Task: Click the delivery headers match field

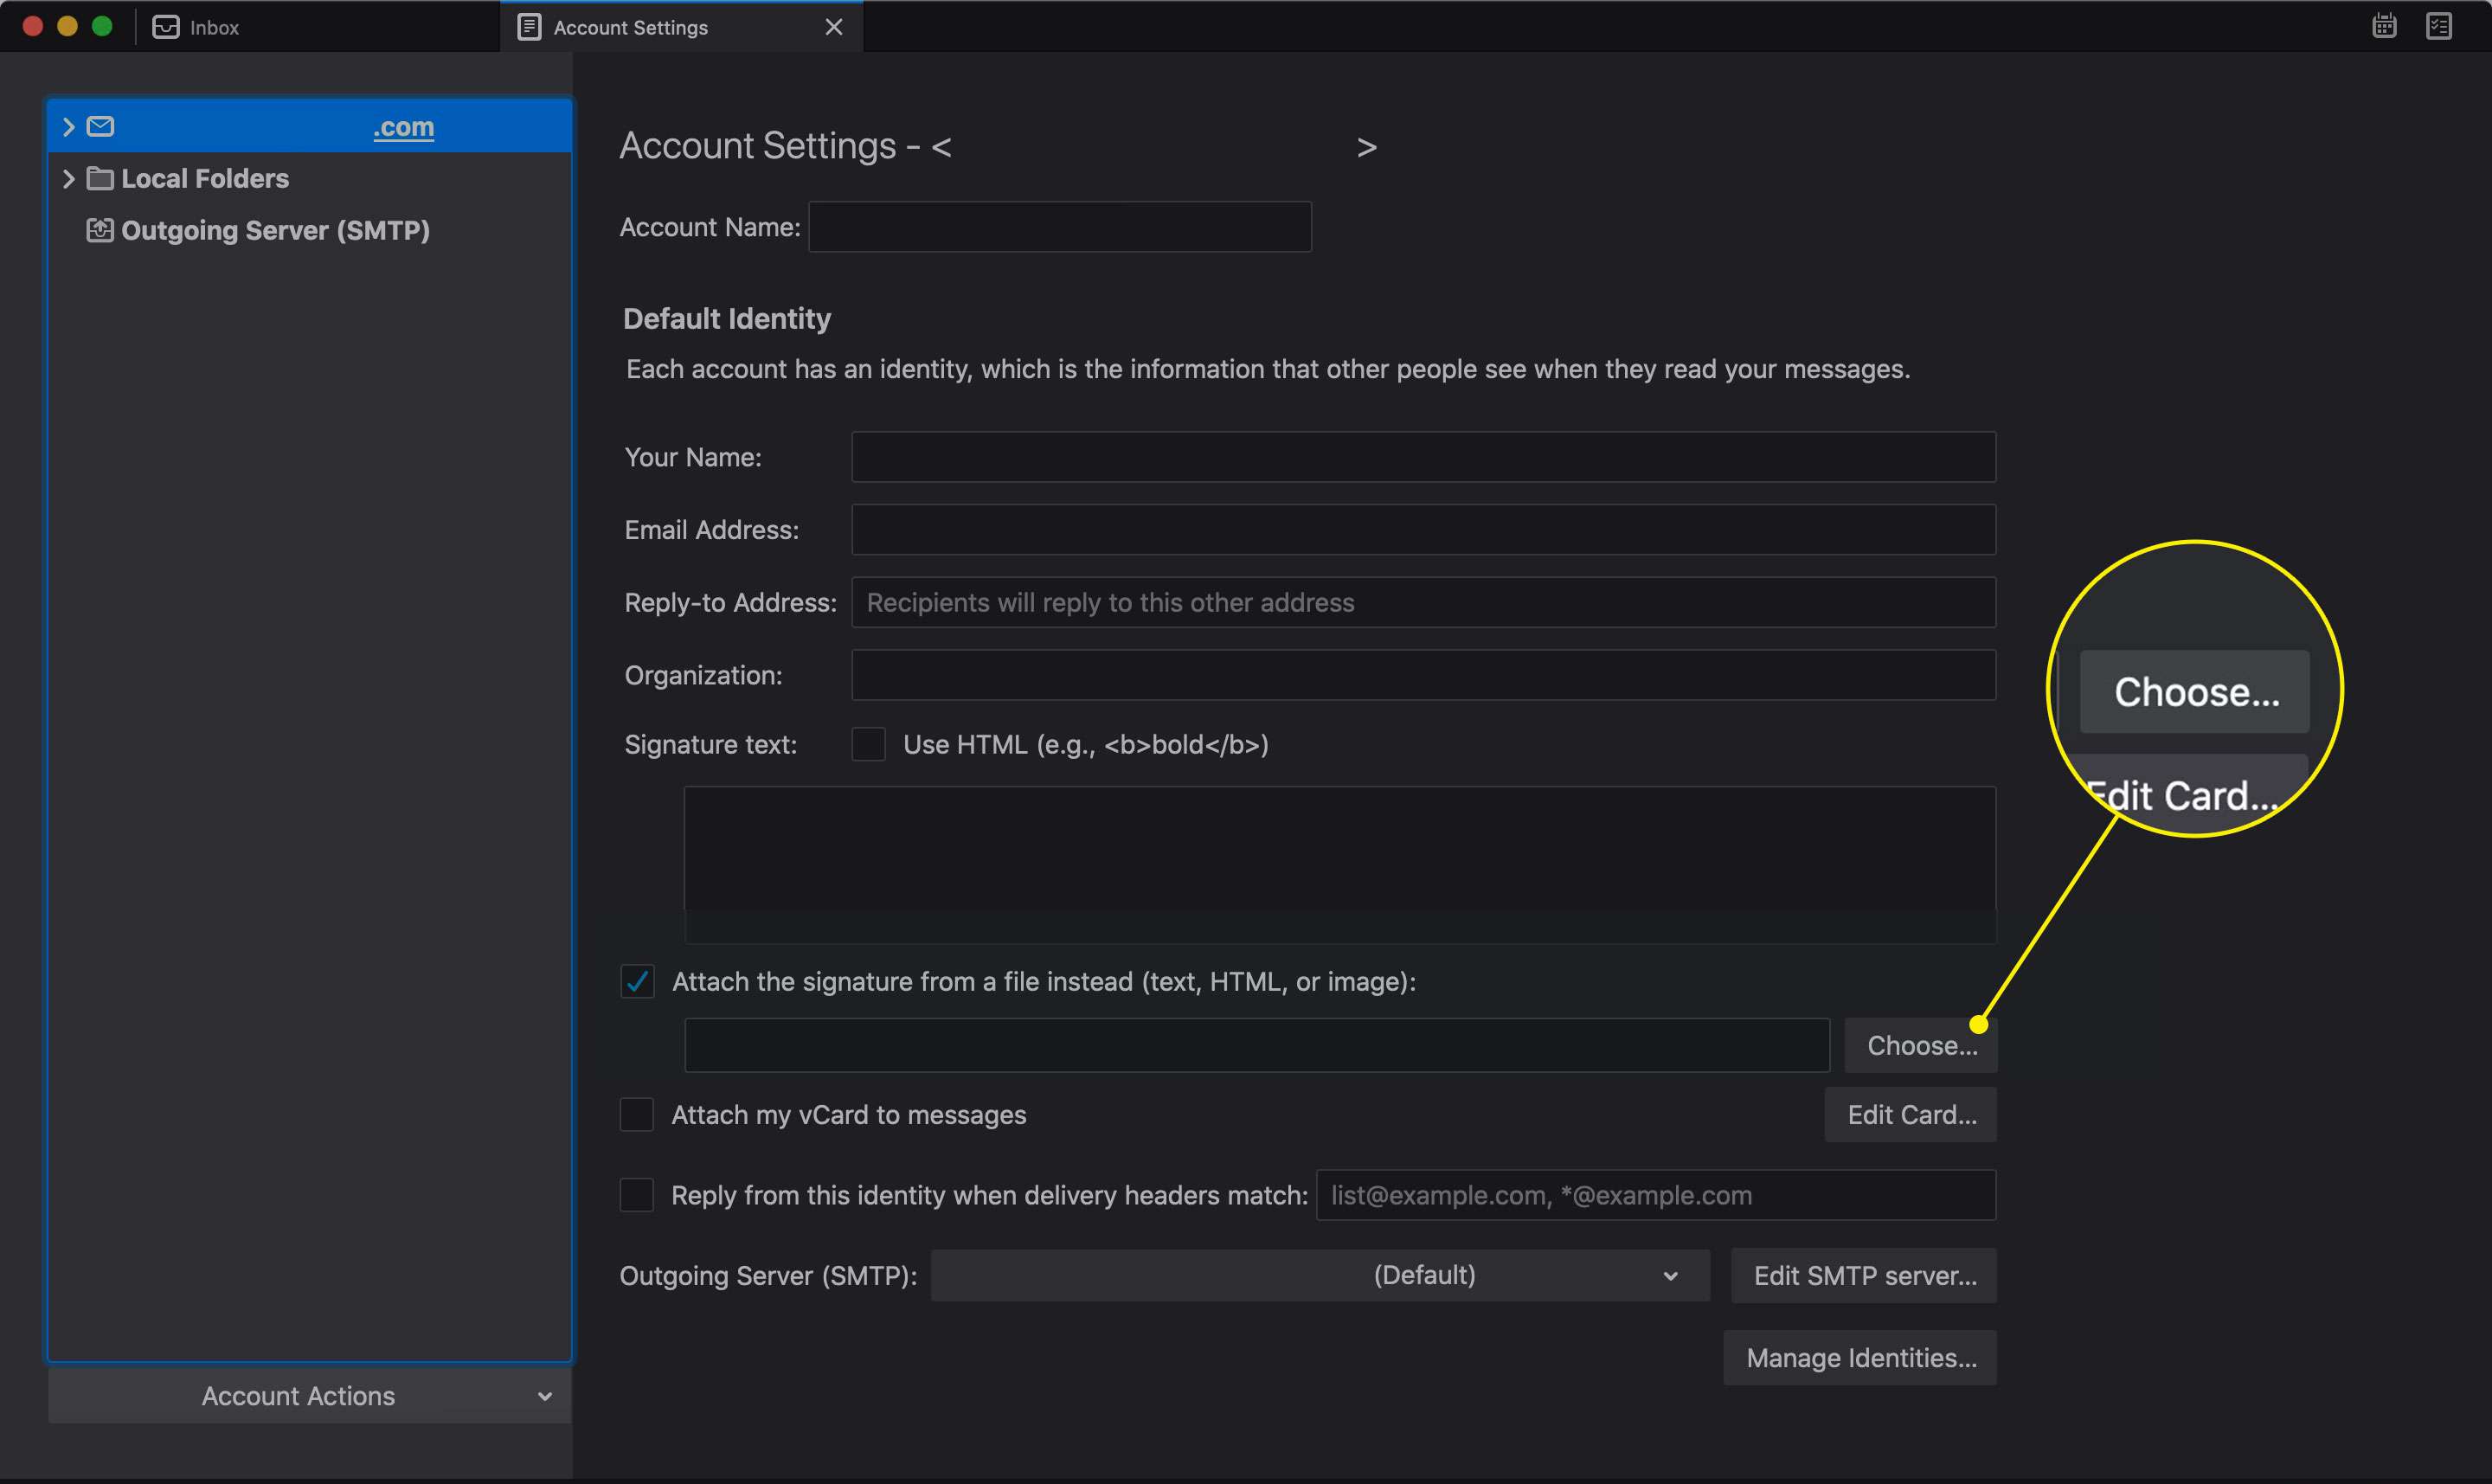Action: [x=1656, y=1195]
